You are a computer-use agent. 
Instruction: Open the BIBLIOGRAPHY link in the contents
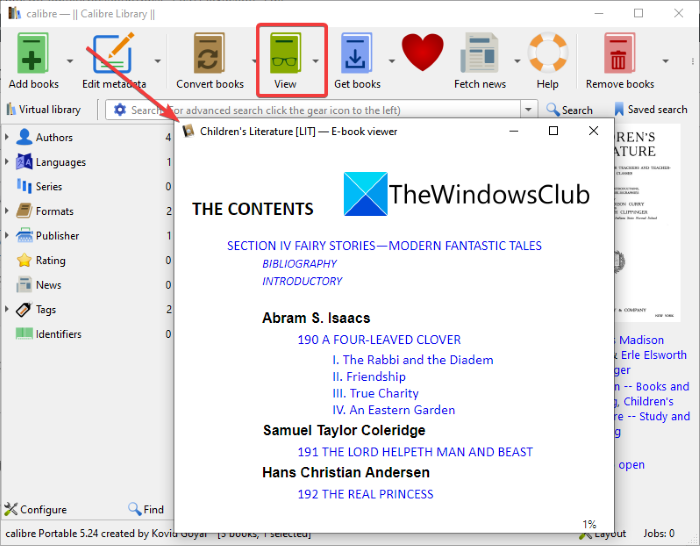click(x=300, y=264)
